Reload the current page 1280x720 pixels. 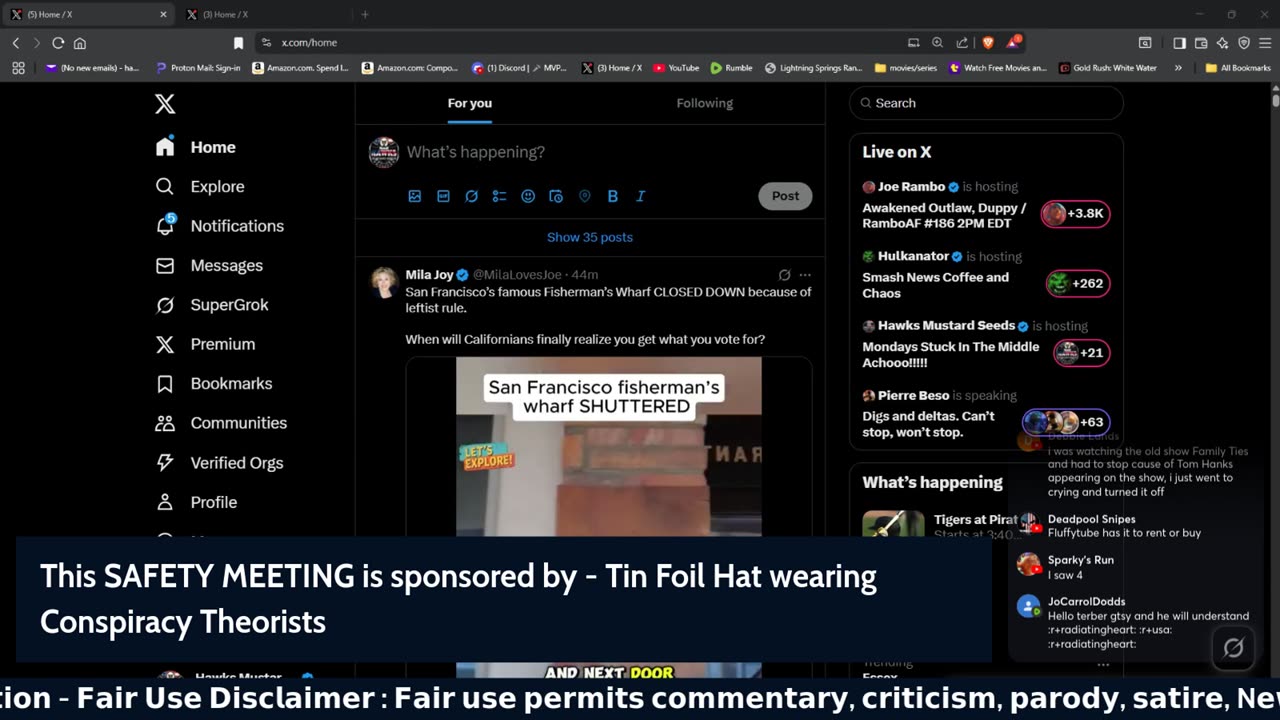58,43
